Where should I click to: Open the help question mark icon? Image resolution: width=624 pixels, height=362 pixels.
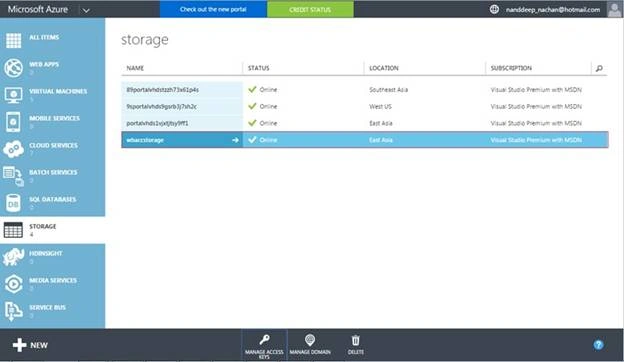[x=598, y=345]
